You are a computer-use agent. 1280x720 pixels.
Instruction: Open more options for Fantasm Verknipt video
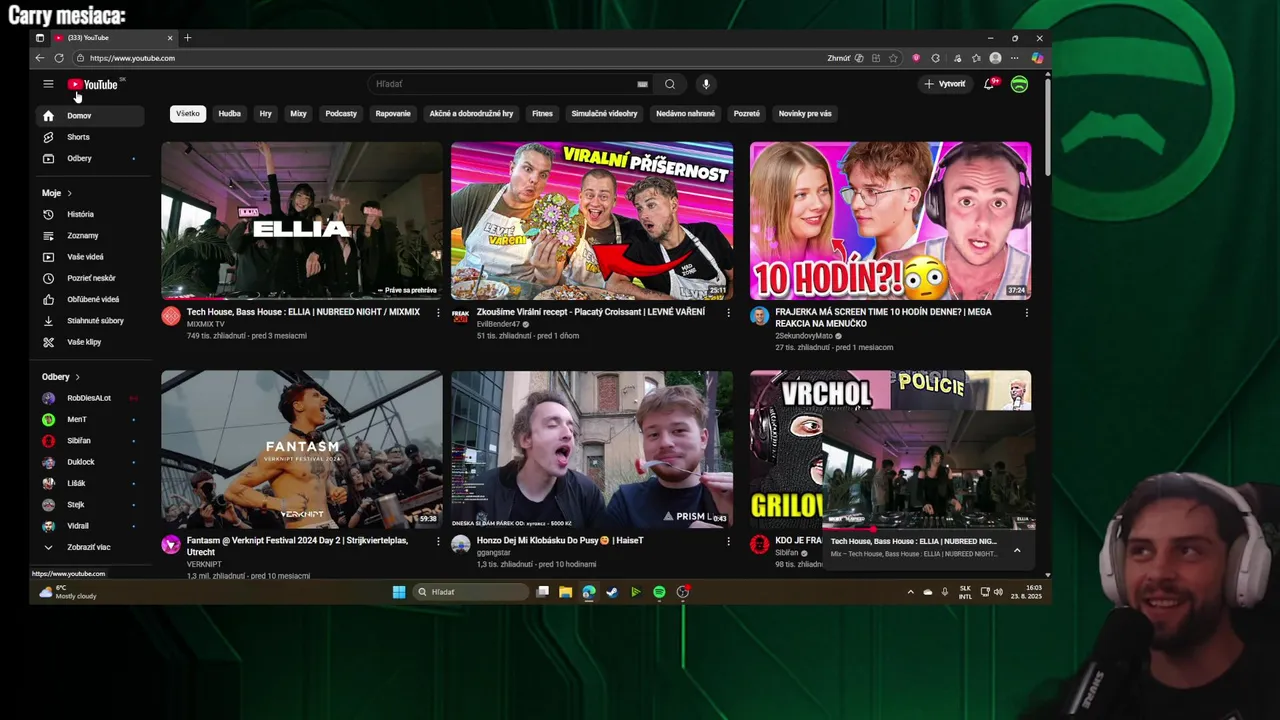click(438, 541)
